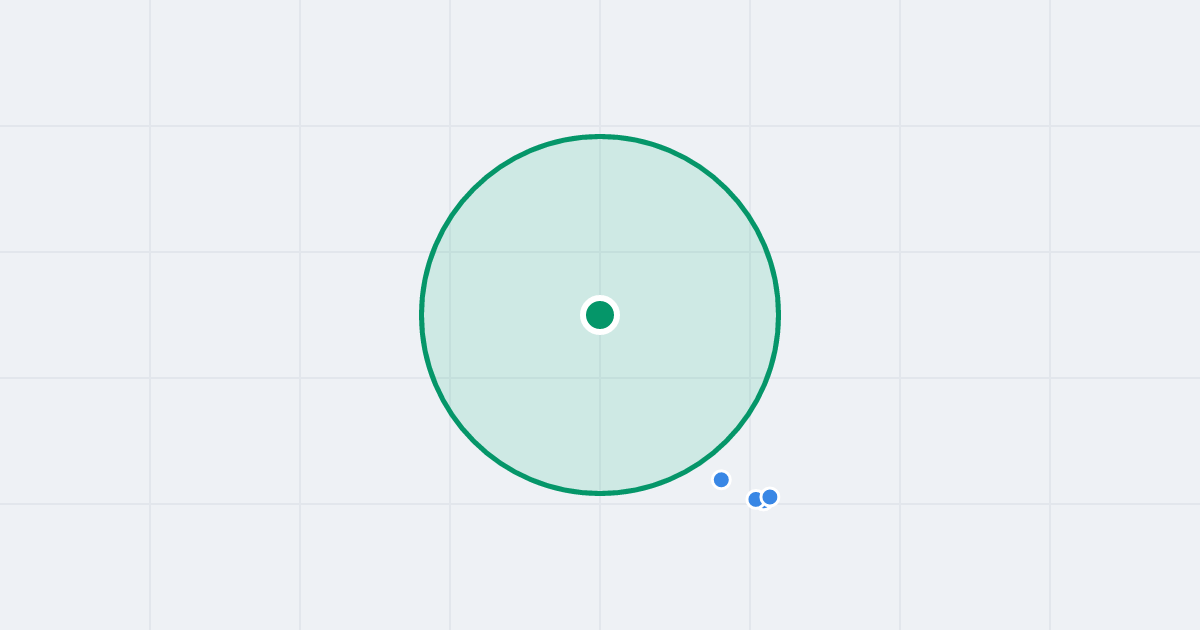The image size is (1200, 630).
Task: Pick the left blue dot in the overlapping cluster
Action: (x=756, y=499)
